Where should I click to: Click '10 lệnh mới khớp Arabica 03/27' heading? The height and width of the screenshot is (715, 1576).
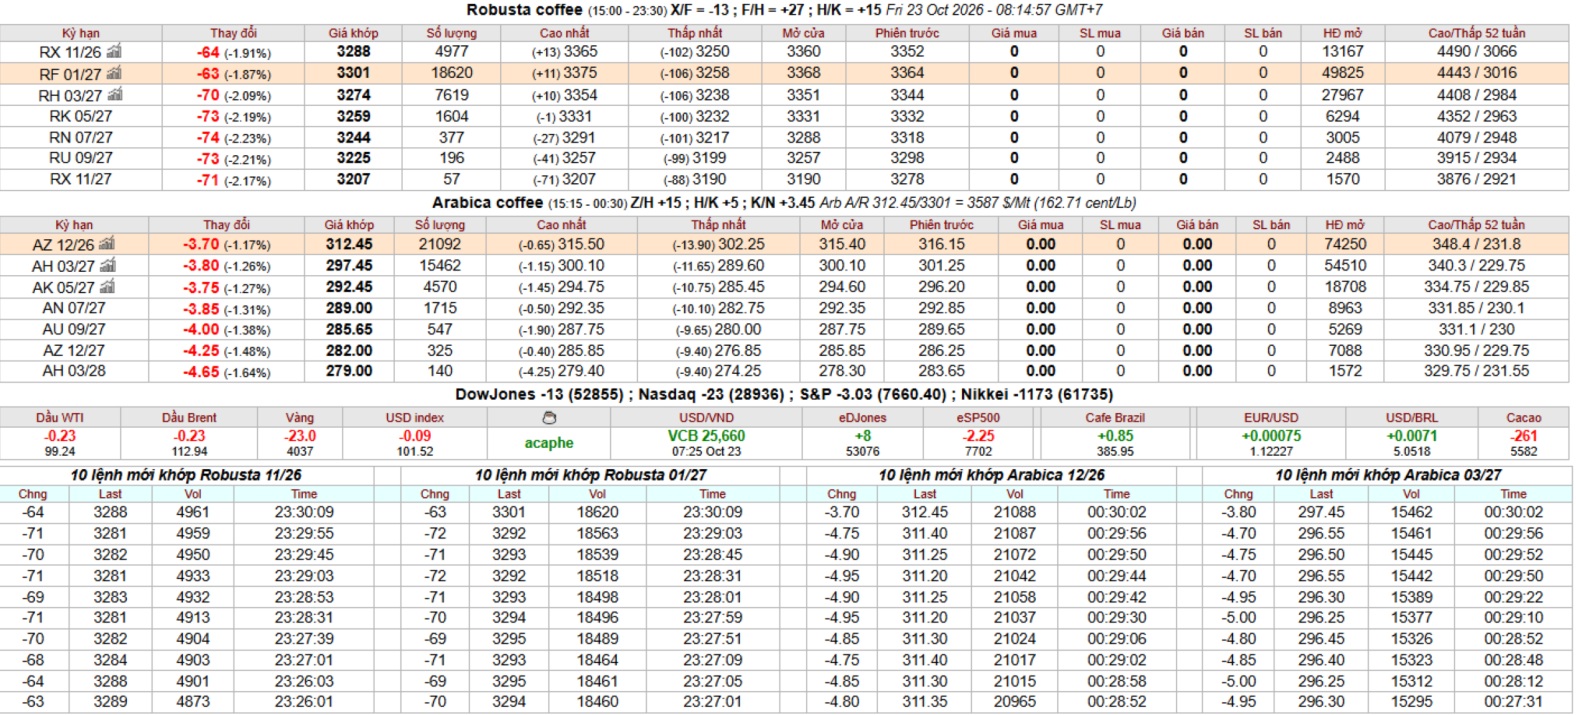click(1388, 475)
